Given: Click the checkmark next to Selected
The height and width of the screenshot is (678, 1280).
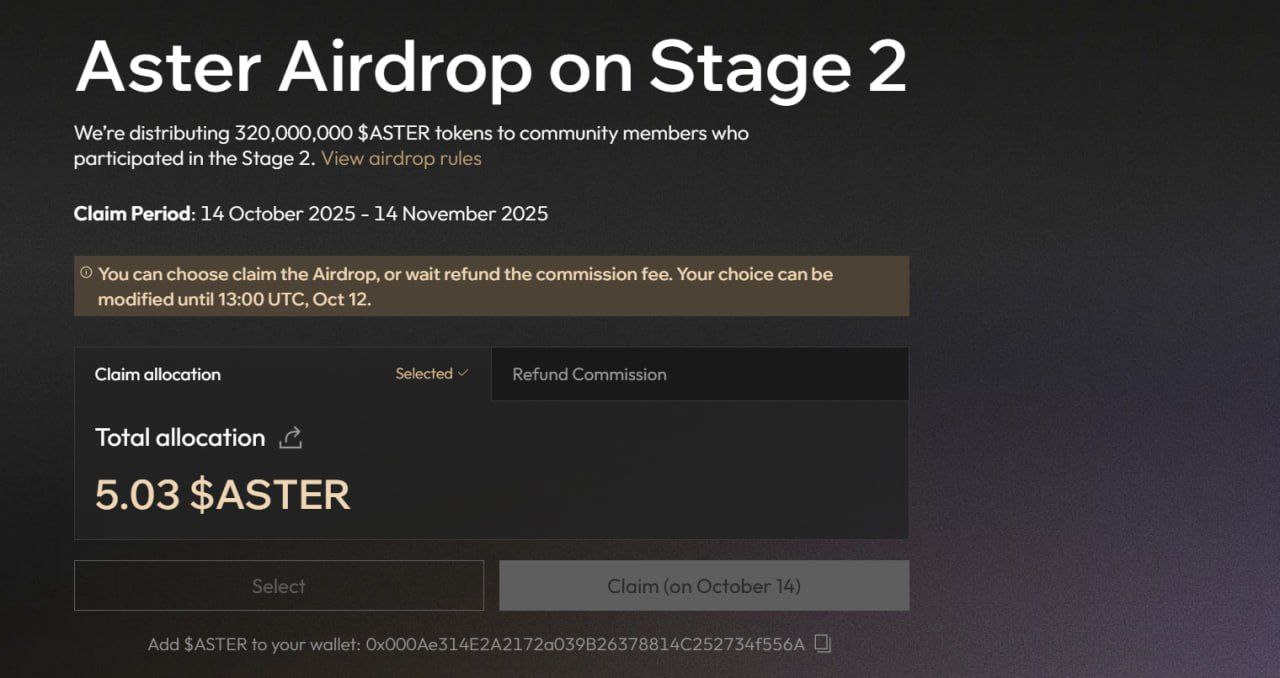Looking at the screenshot, I should click(463, 373).
